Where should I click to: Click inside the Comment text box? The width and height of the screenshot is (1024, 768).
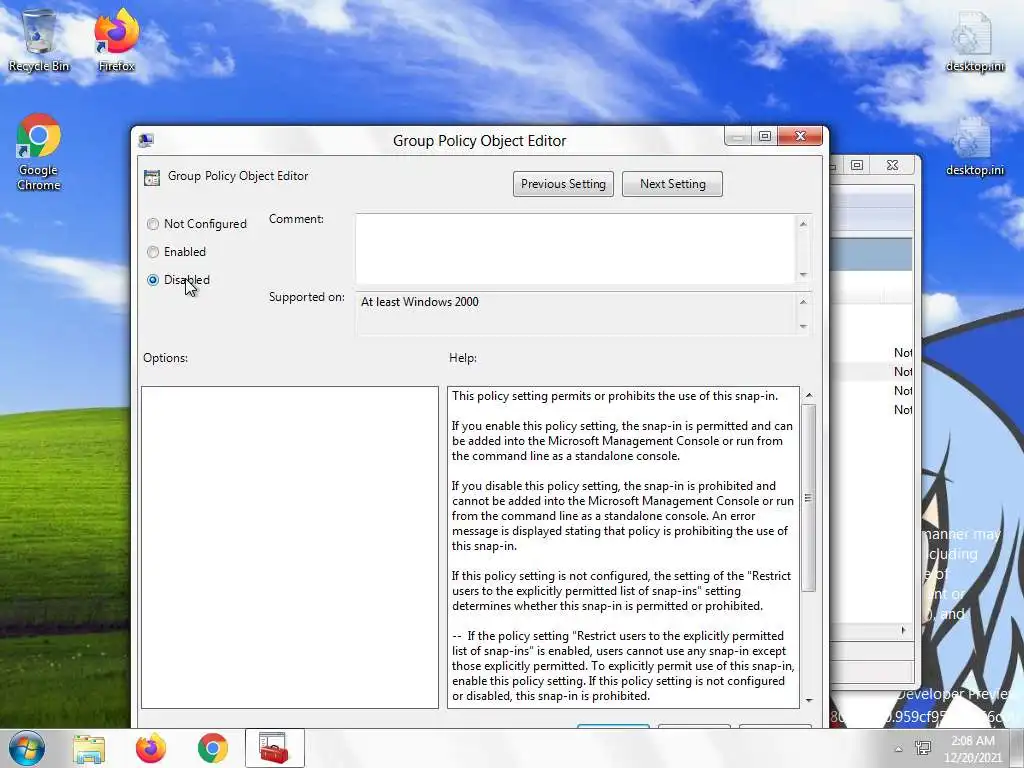pos(575,249)
